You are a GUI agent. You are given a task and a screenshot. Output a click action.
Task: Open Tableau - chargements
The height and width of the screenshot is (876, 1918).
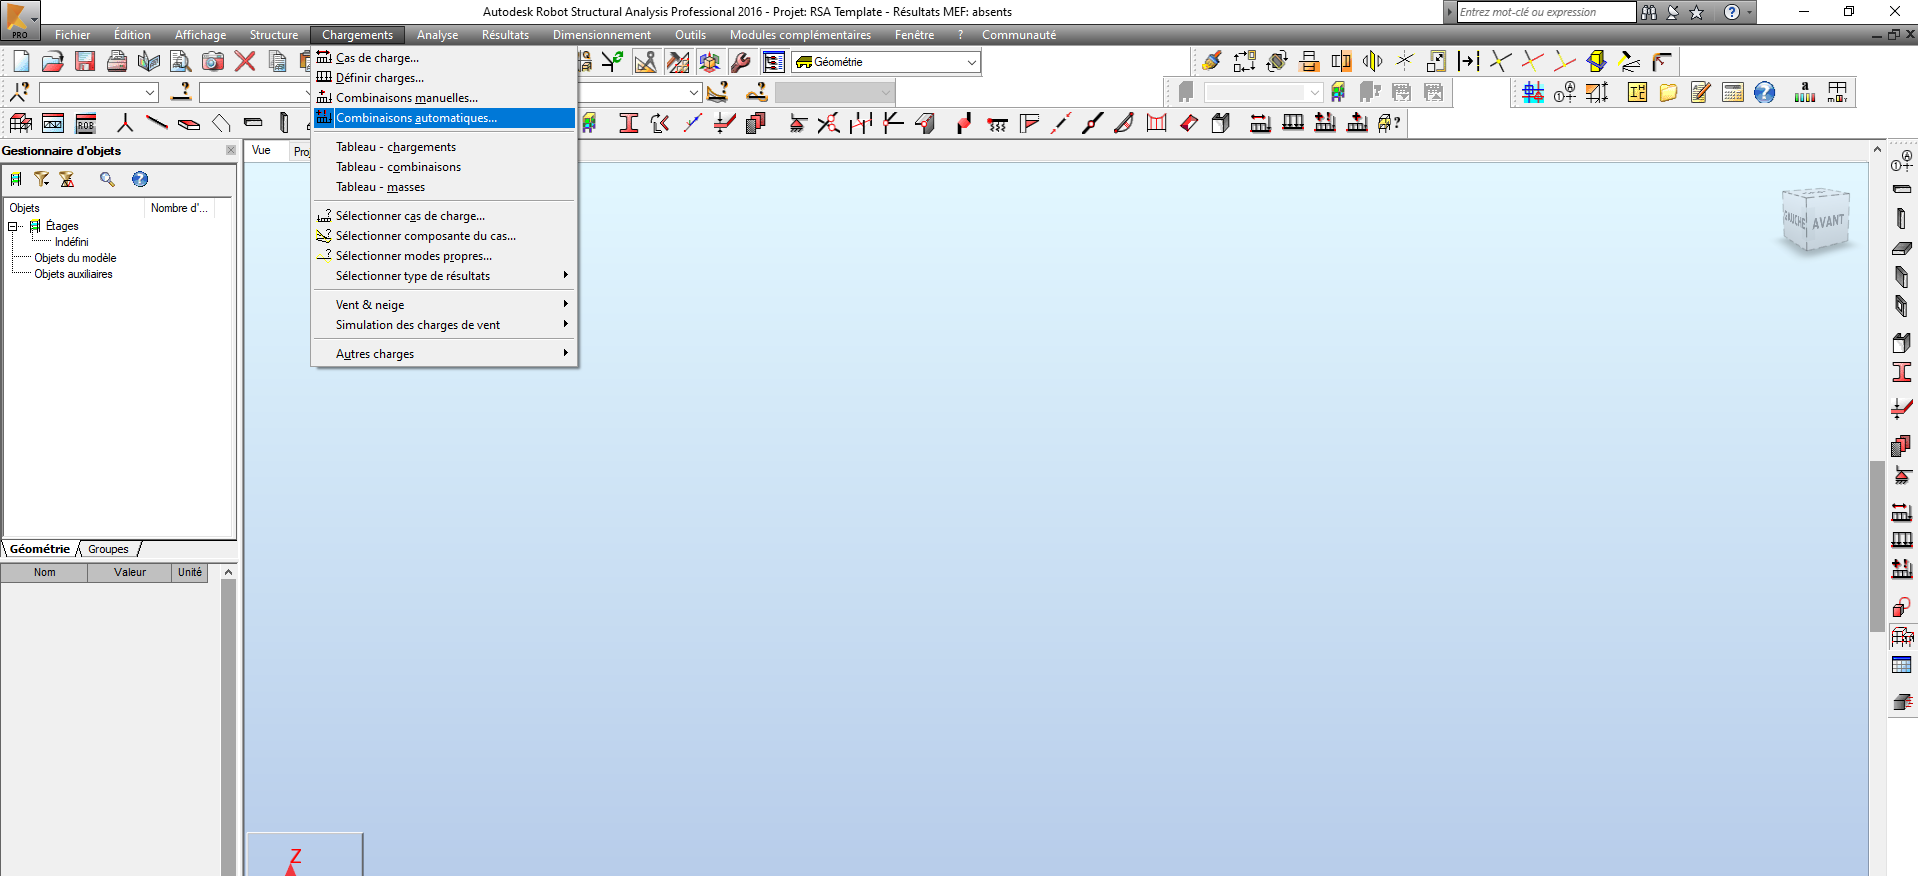[x=445, y=147]
